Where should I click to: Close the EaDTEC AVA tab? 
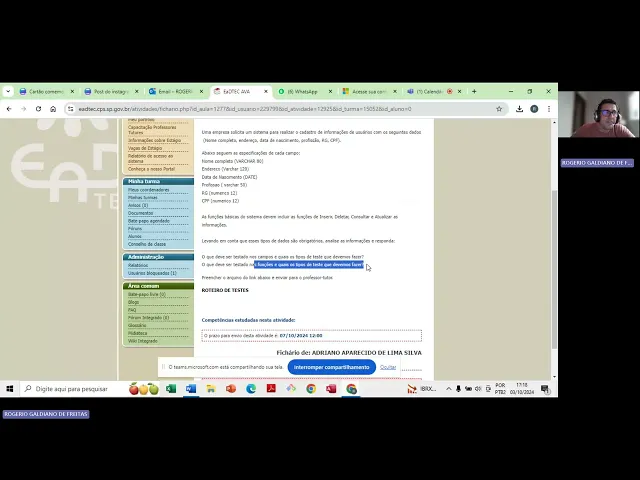(266, 91)
